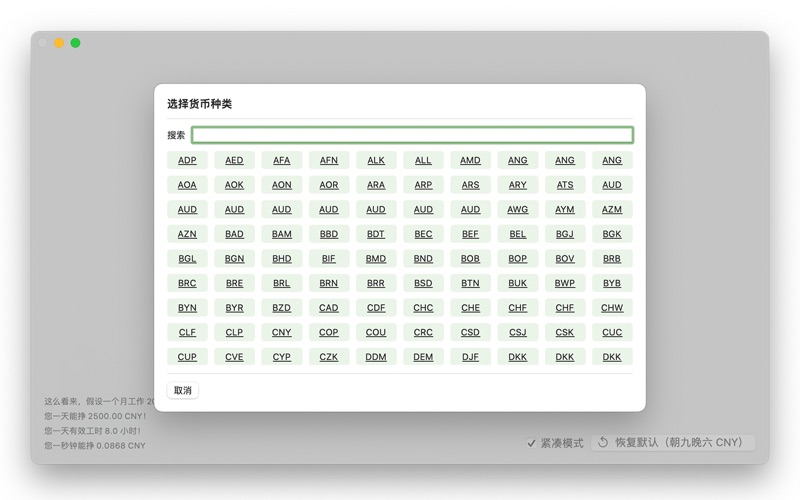Select the AZM currency
Viewport: 800px width, 500px height.
pyautogui.click(x=612, y=209)
